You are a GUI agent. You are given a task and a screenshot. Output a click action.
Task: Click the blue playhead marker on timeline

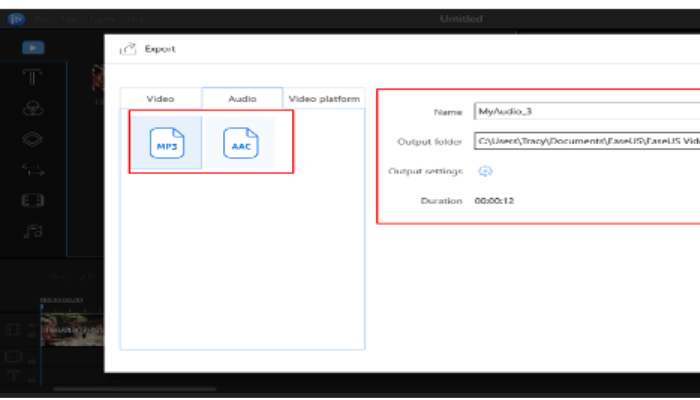[x=42, y=307]
